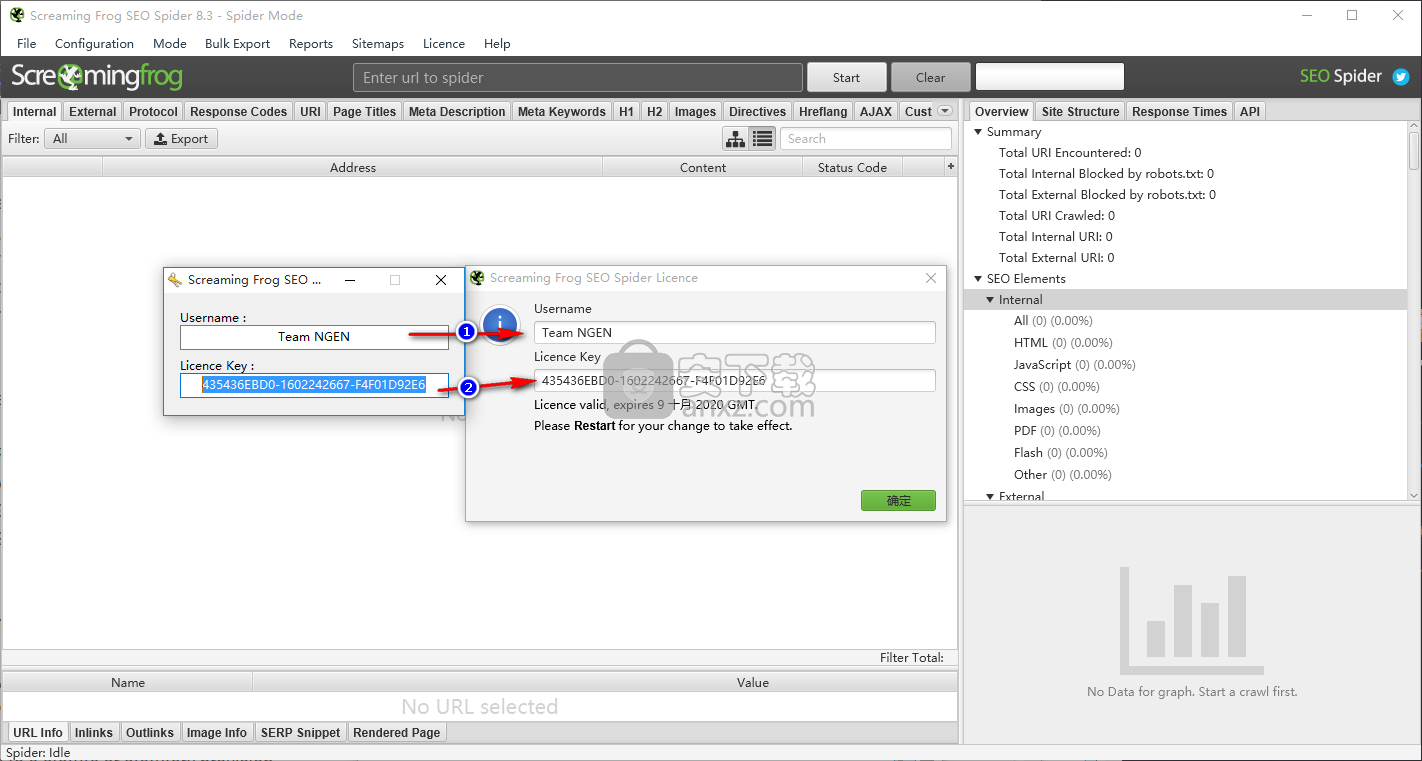Switch to the API tab
Viewport: 1422px width, 761px height.
pos(1250,111)
